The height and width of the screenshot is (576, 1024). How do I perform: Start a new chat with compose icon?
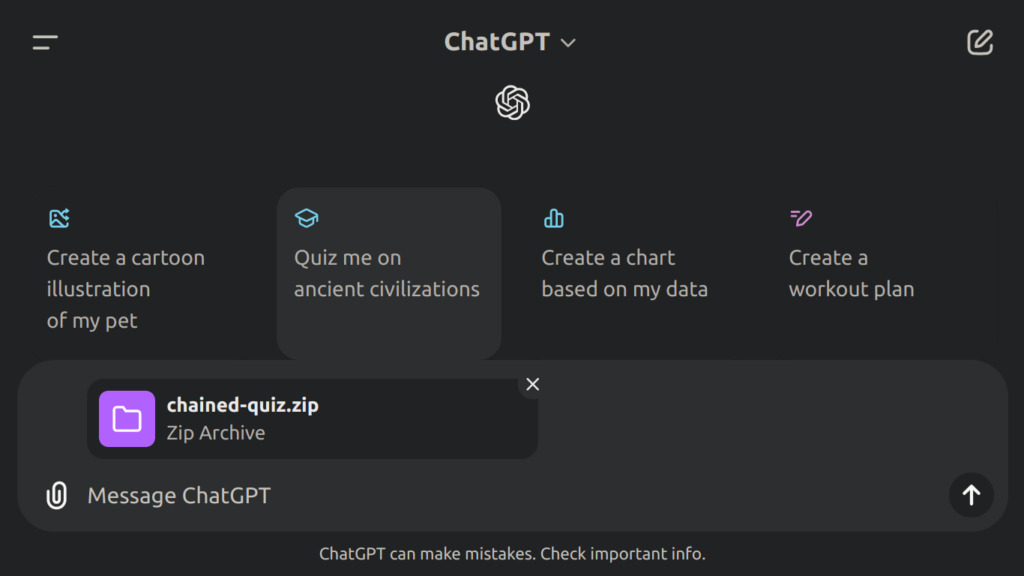(980, 42)
